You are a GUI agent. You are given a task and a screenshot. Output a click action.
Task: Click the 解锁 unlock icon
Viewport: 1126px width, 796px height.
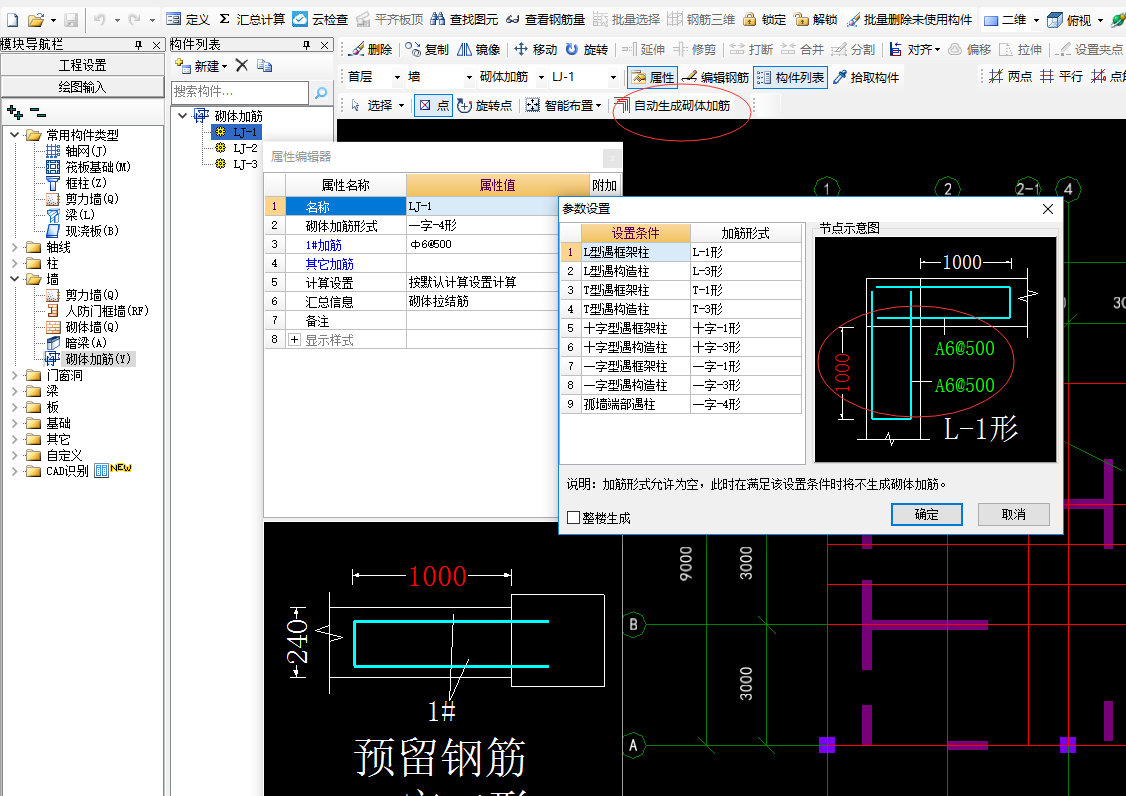(x=816, y=19)
